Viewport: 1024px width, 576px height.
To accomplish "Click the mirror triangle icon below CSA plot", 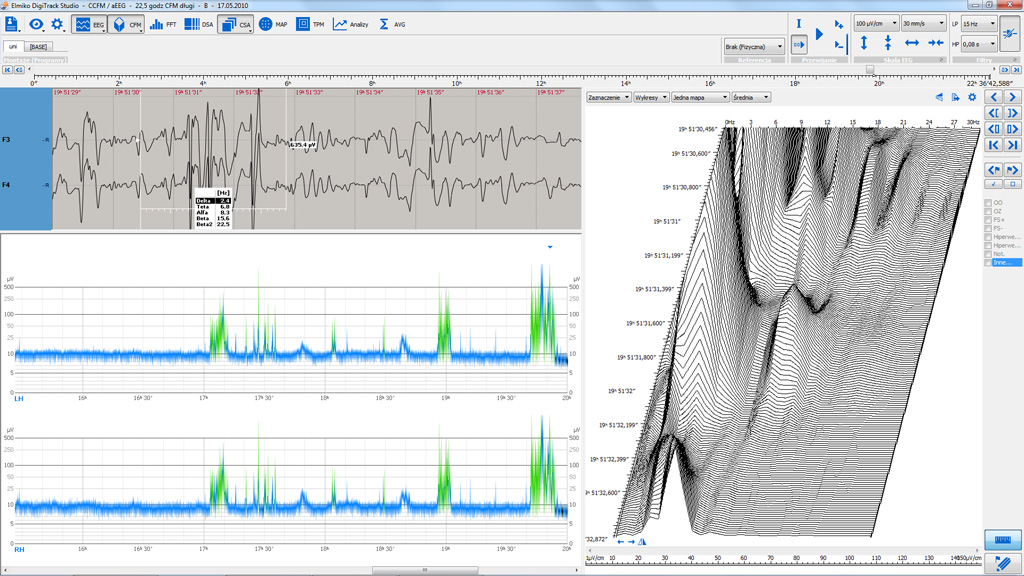I will 642,541.
